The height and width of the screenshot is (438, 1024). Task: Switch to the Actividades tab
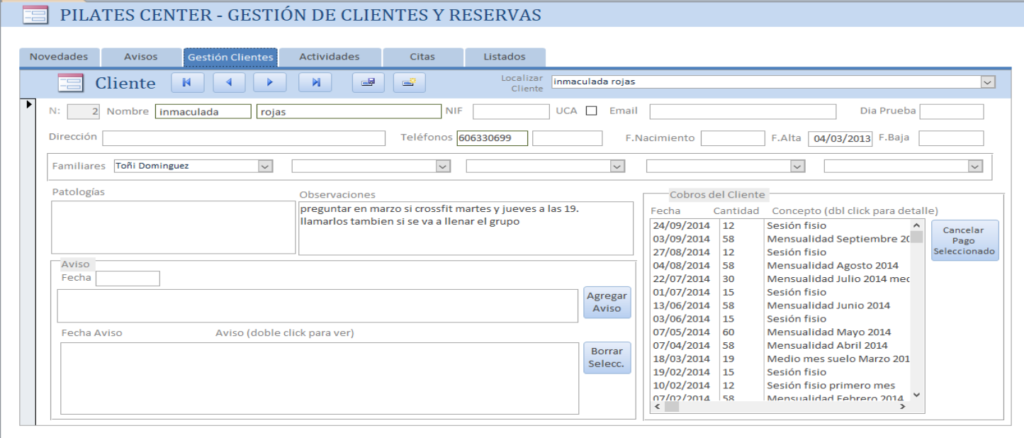[329, 57]
